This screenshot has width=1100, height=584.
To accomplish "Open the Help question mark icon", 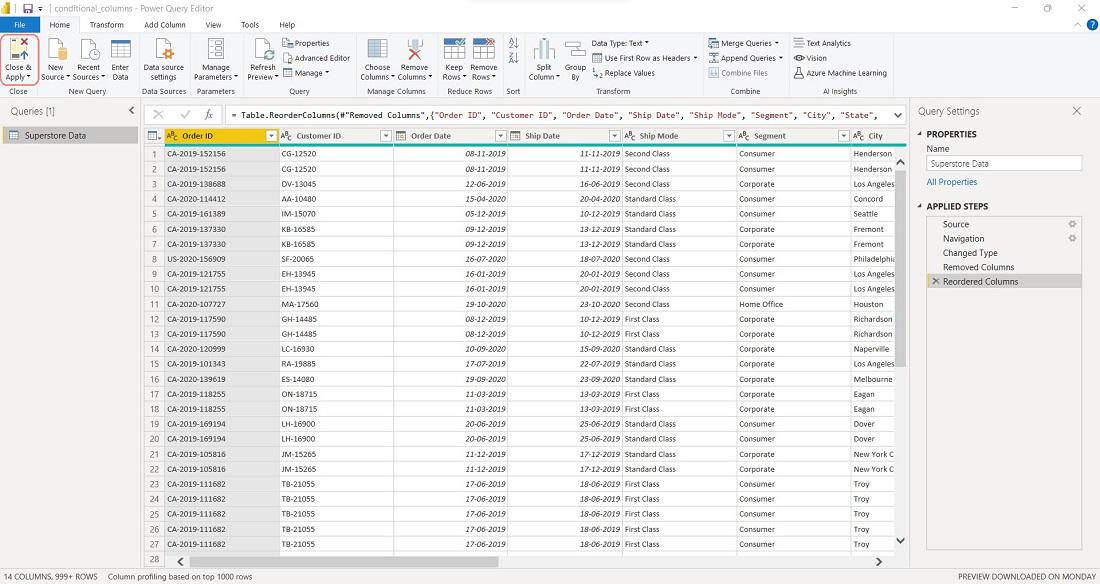I will (1092, 25).
